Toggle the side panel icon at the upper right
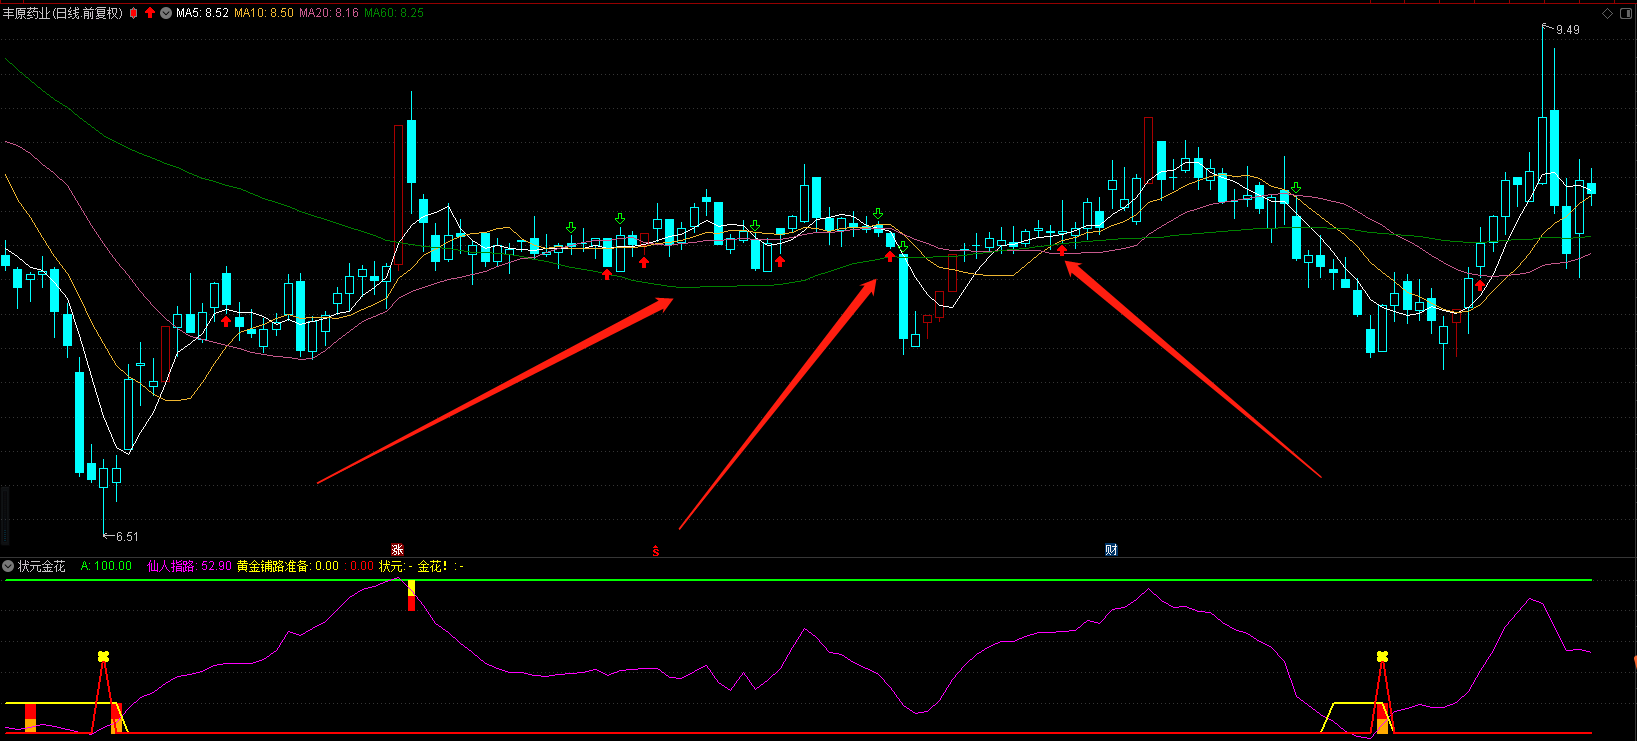This screenshot has height=741, width=1637. point(1626,13)
